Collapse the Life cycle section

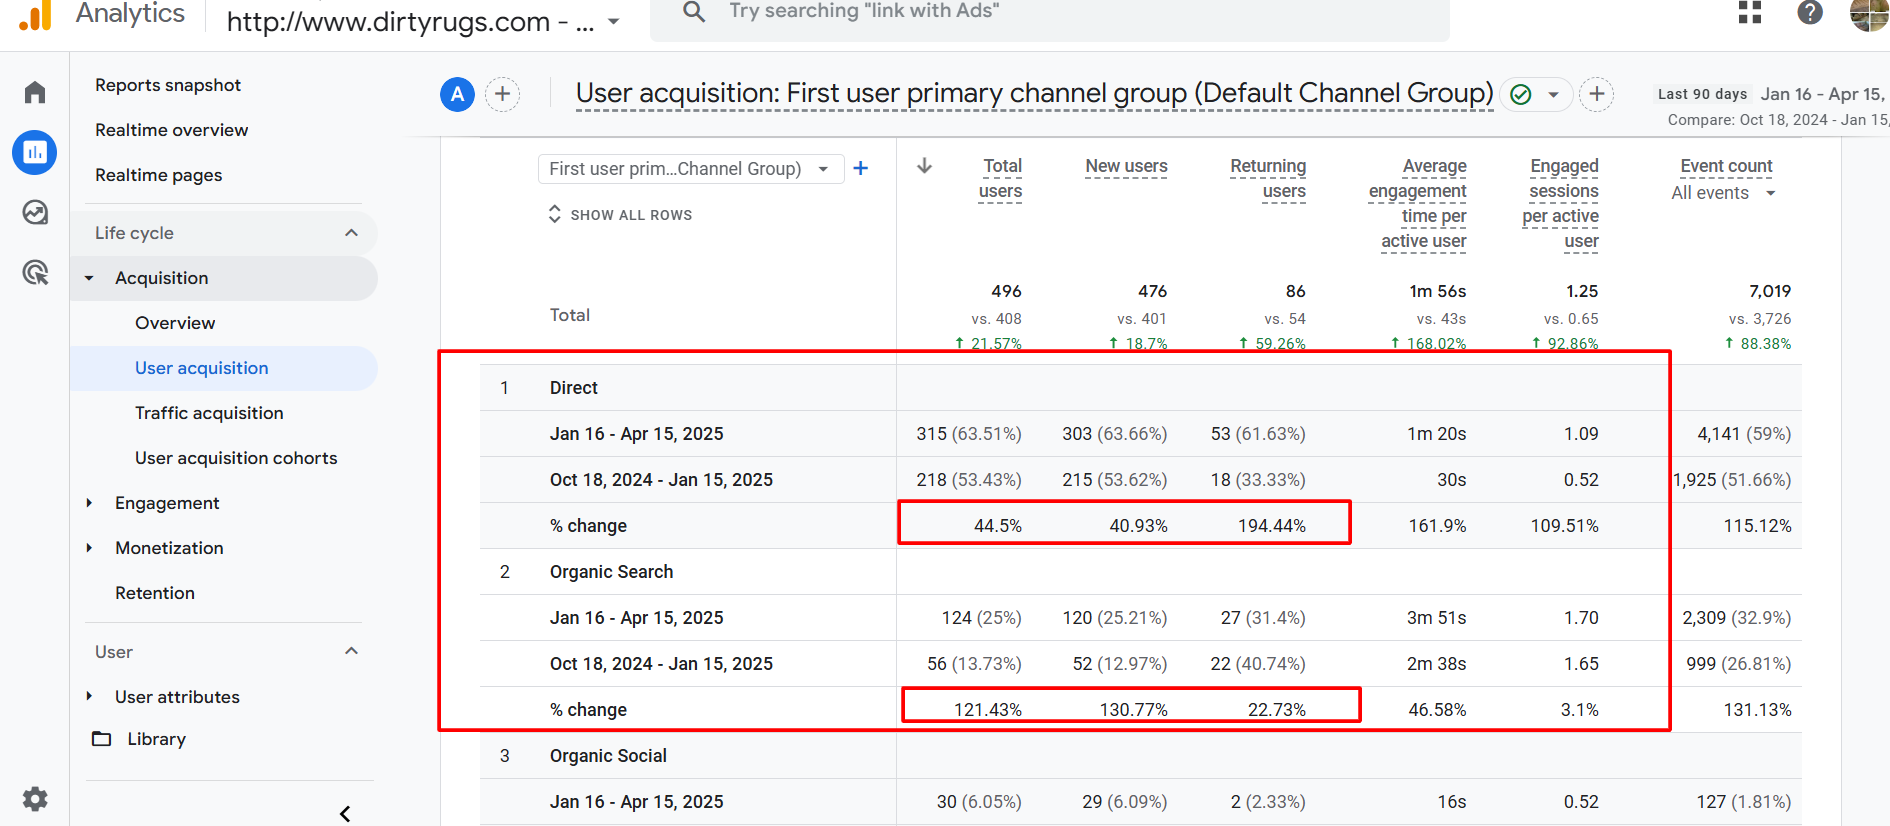point(351,233)
